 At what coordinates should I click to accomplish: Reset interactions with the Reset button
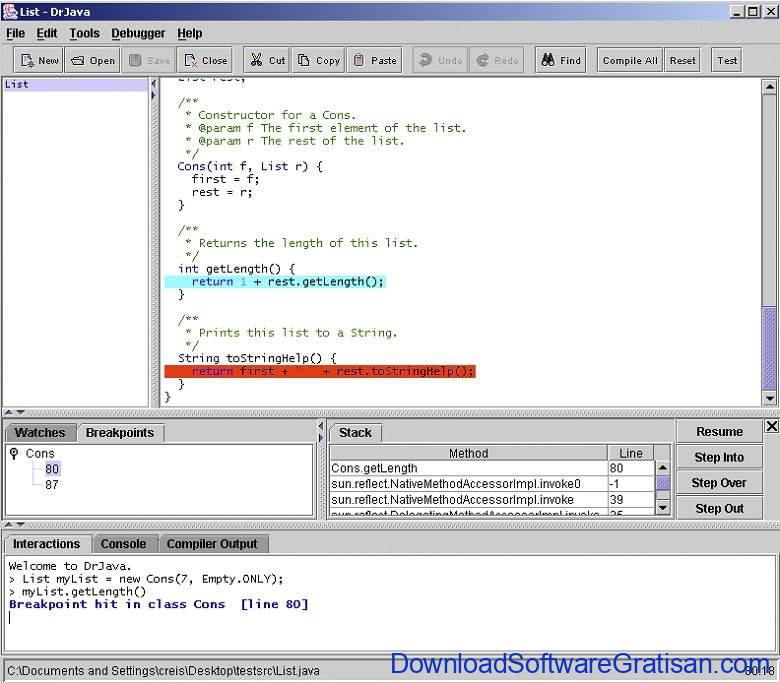682,60
